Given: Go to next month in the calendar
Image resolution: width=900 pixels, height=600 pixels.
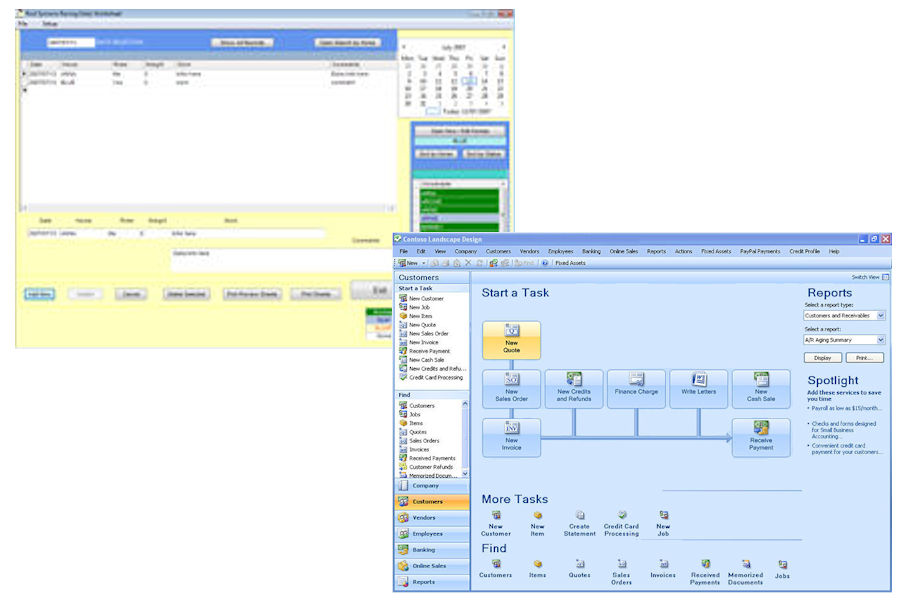Looking at the screenshot, I should click(x=503, y=47).
